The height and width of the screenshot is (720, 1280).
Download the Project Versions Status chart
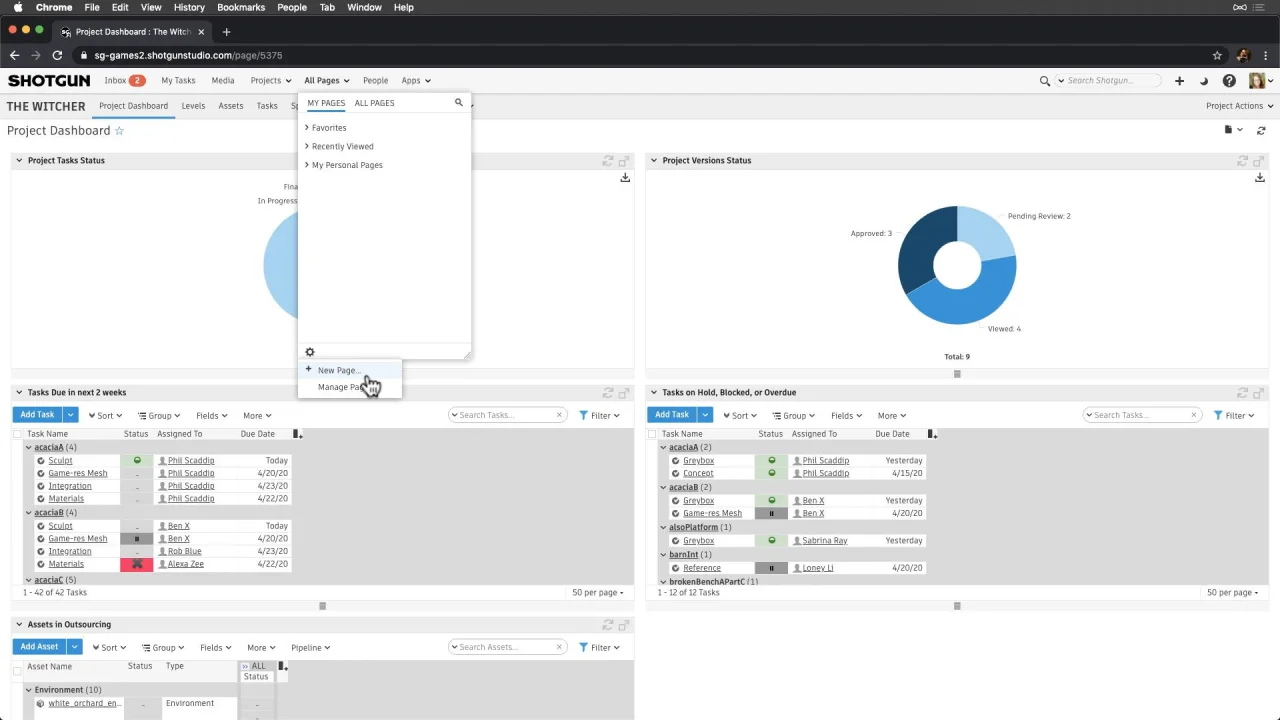coord(1259,178)
